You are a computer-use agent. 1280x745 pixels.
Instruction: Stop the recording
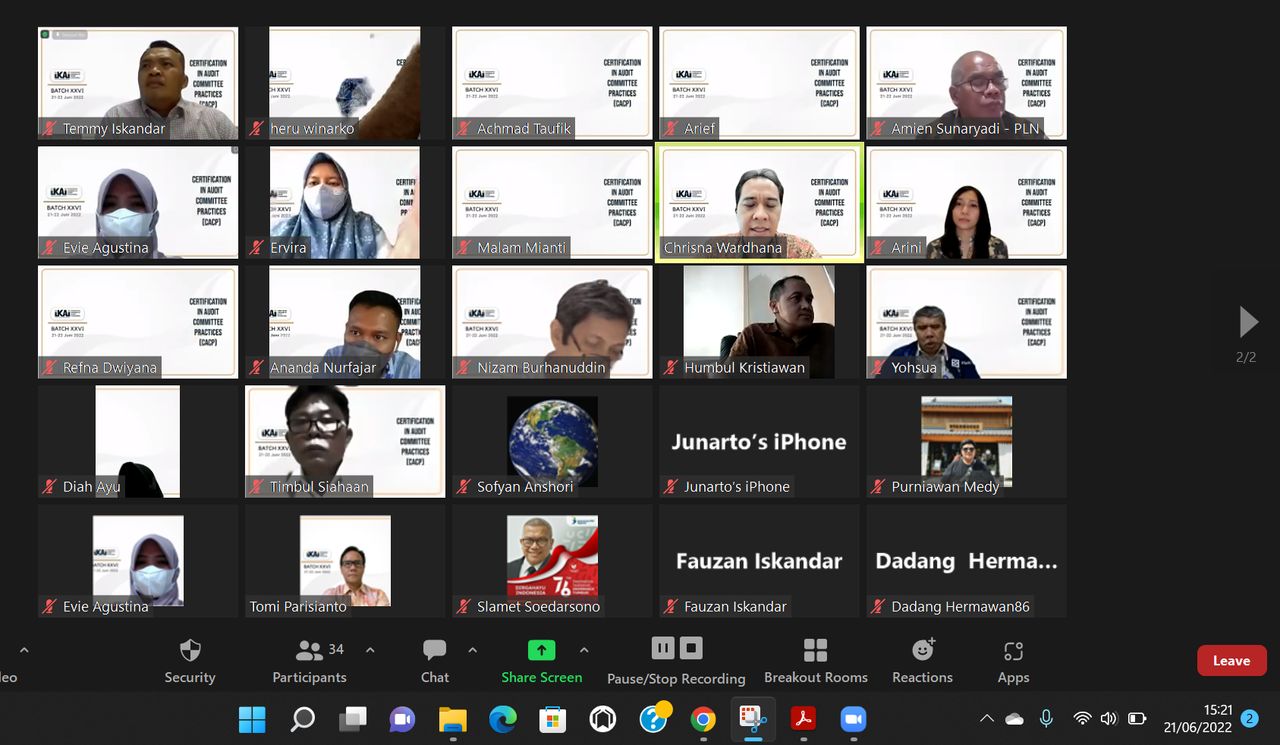coord(691,648)
